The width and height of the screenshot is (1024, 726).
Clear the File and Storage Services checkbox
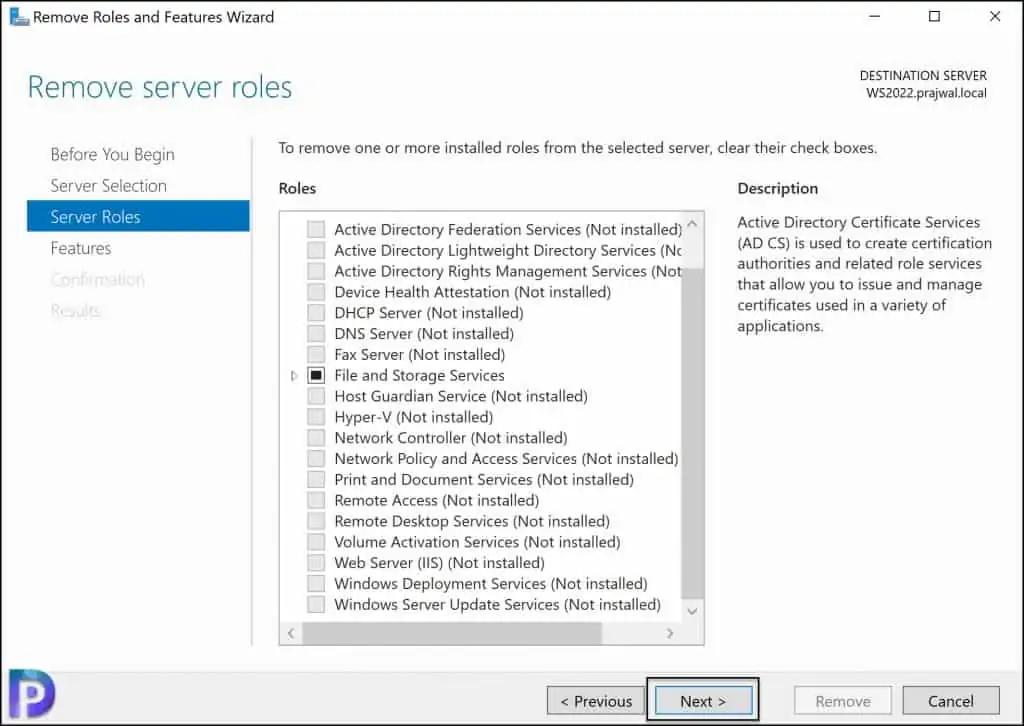click(316, 375)
